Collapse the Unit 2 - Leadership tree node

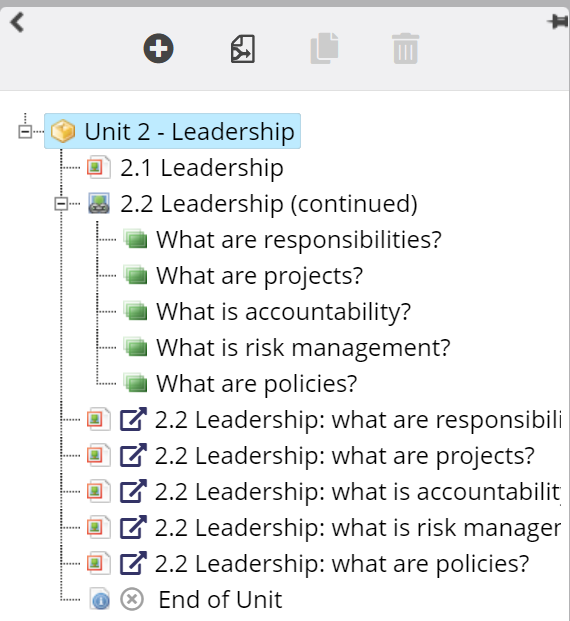pyautogui.click(x=25, y=131)
